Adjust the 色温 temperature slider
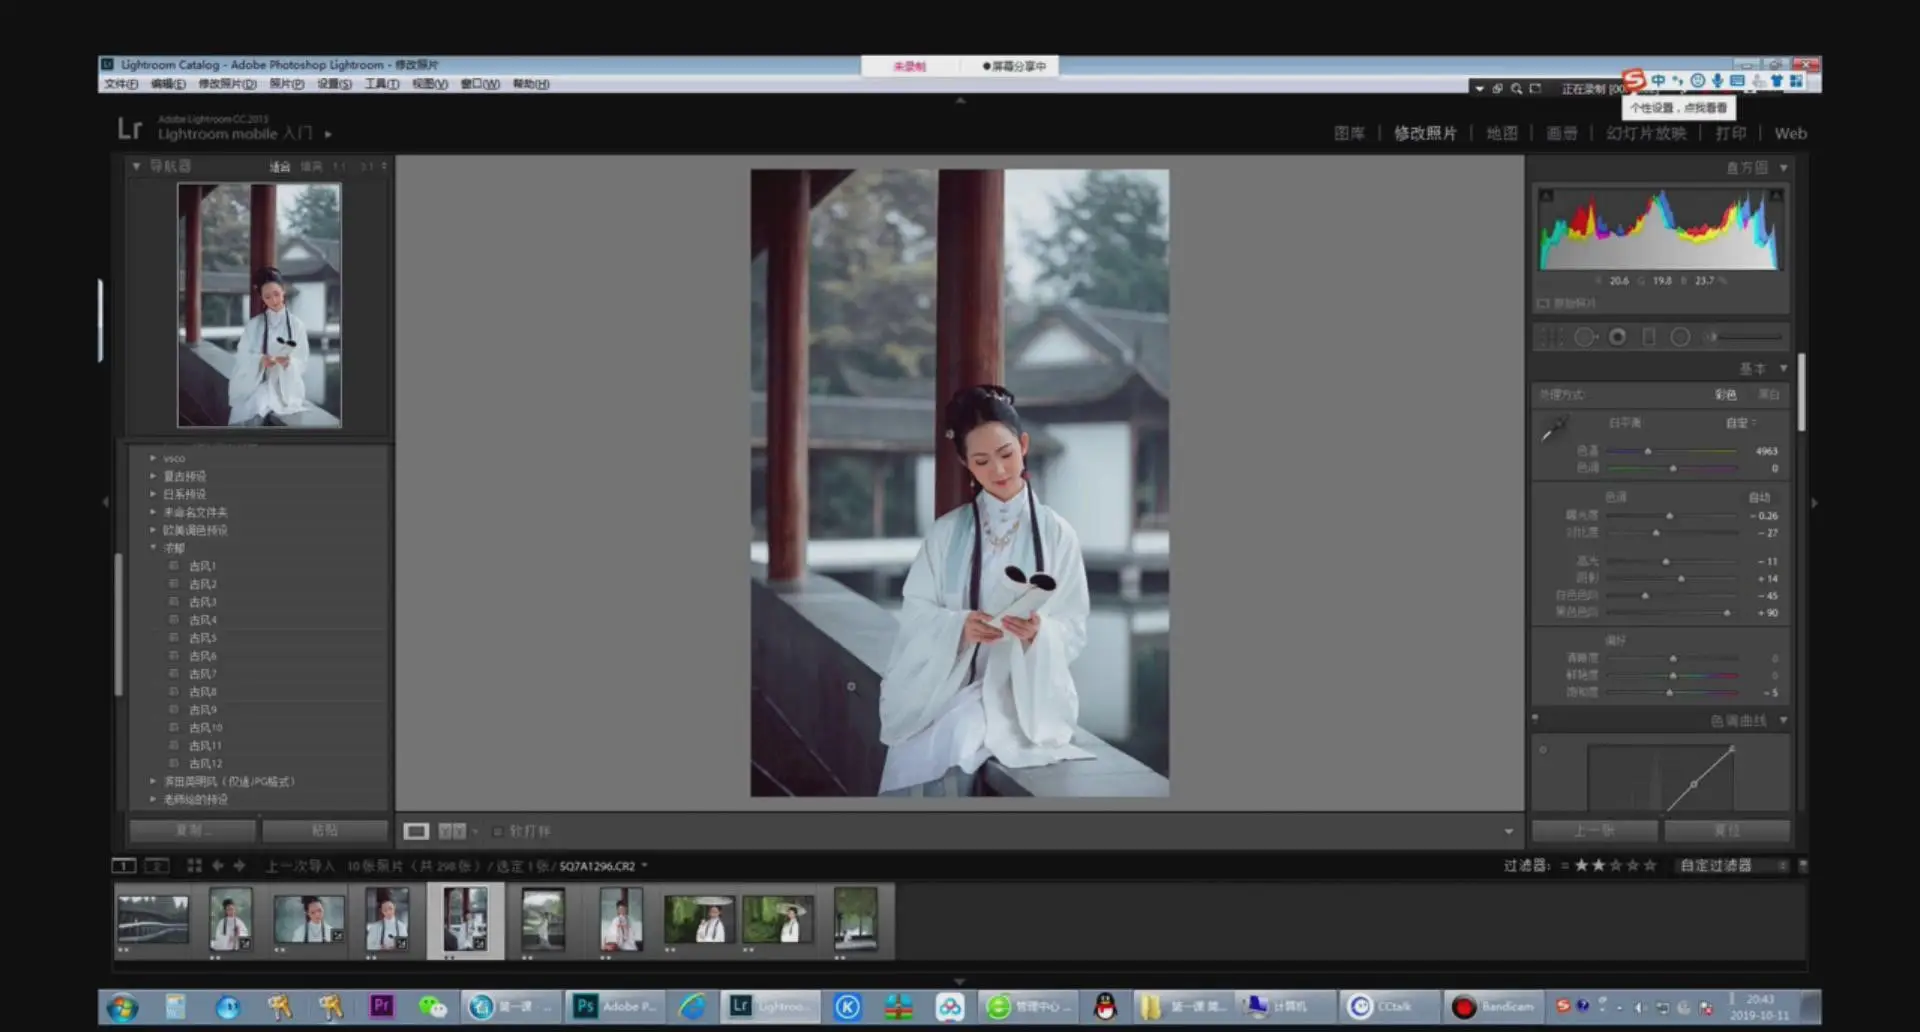This screenshot has width=1920, height=1032. click(1648, 452)
